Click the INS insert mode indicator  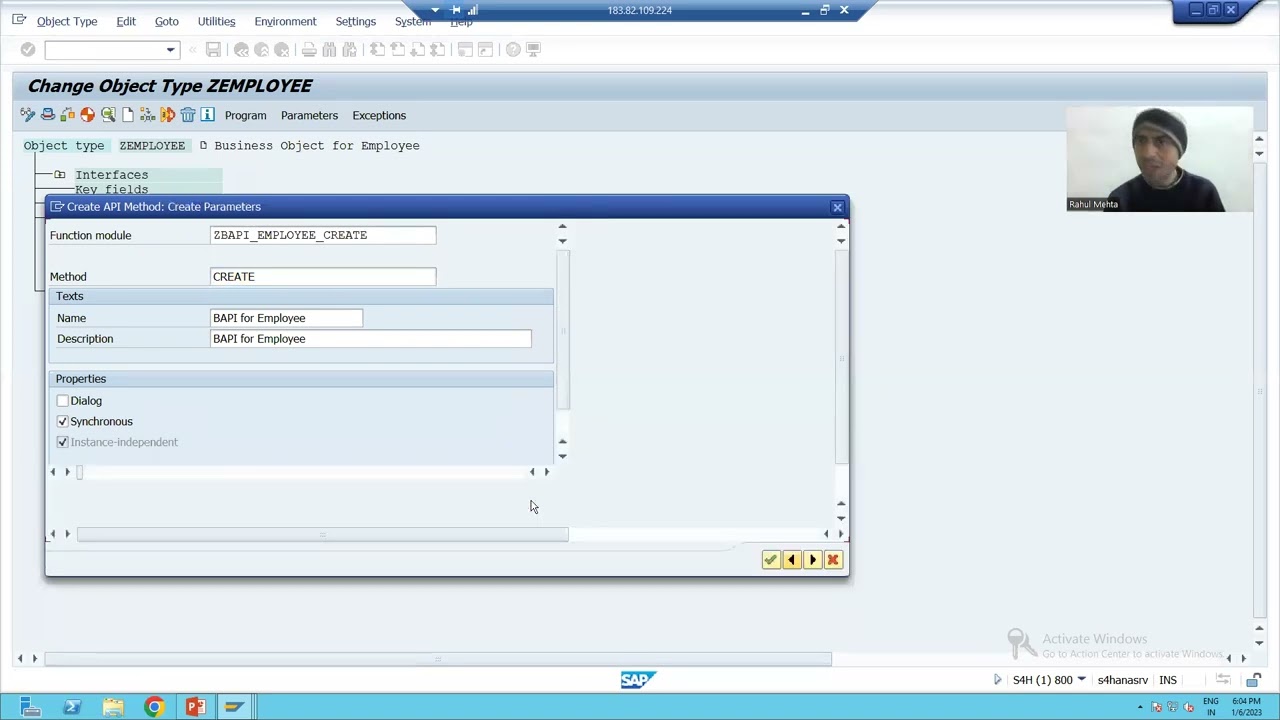point(1168,680)
